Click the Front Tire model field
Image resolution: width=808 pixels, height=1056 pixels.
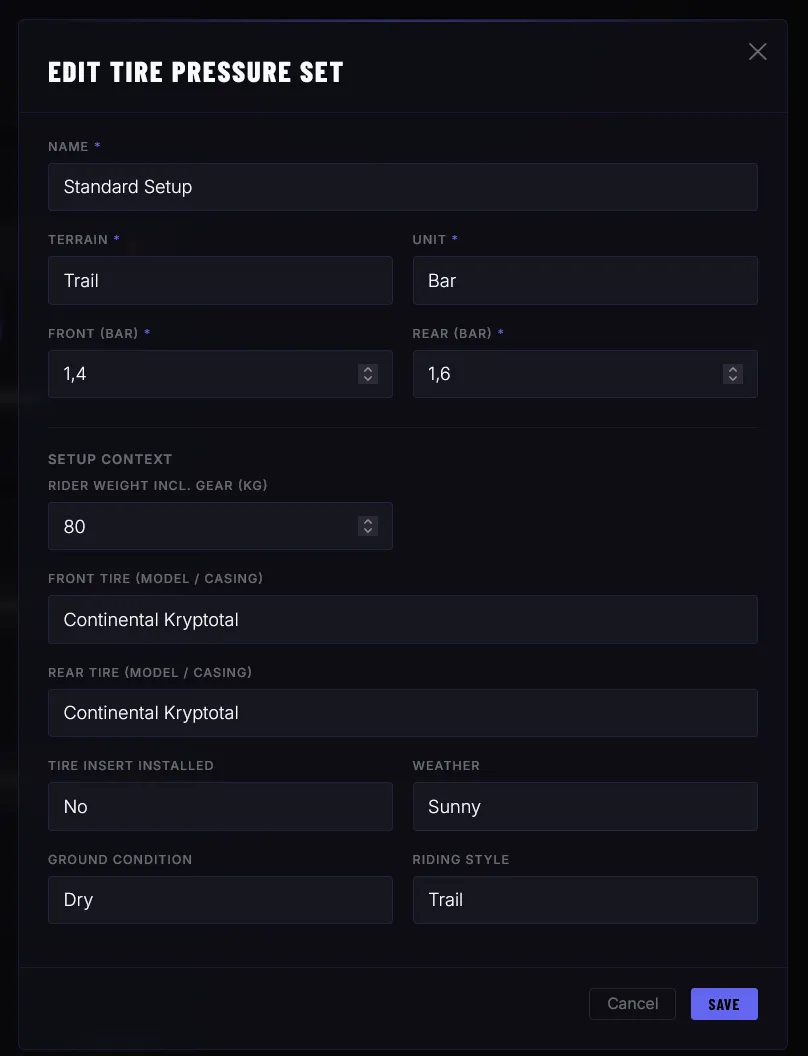[402, 620]
